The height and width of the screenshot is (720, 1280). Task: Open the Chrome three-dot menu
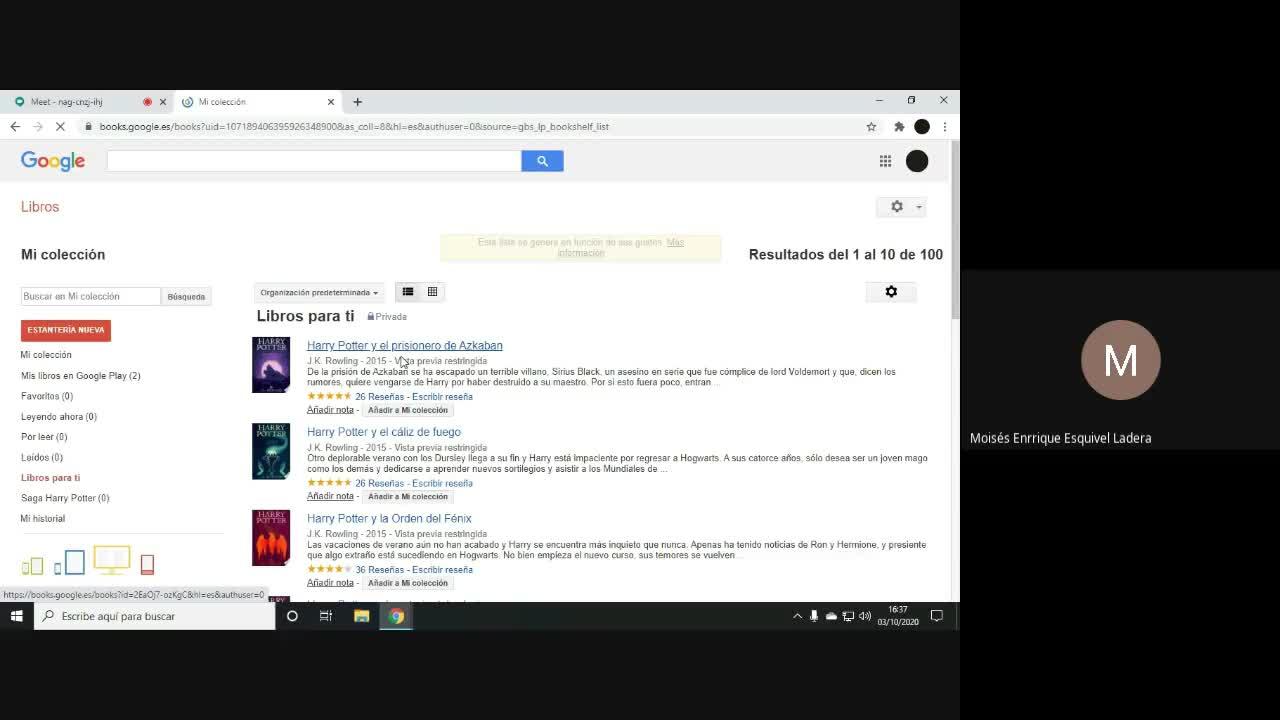(945, 127)
